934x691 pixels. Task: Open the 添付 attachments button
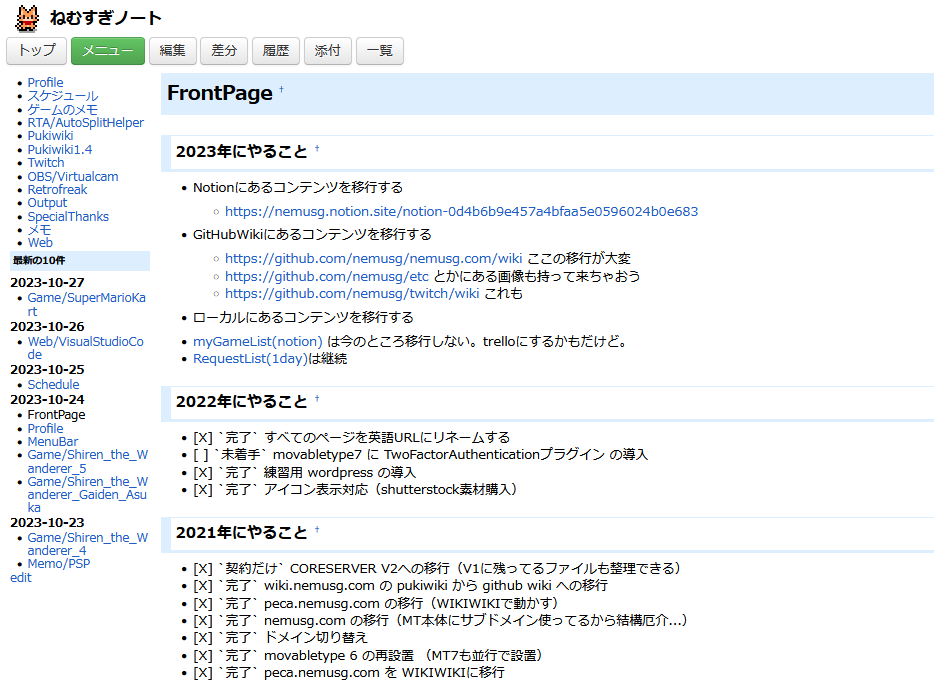328,51
